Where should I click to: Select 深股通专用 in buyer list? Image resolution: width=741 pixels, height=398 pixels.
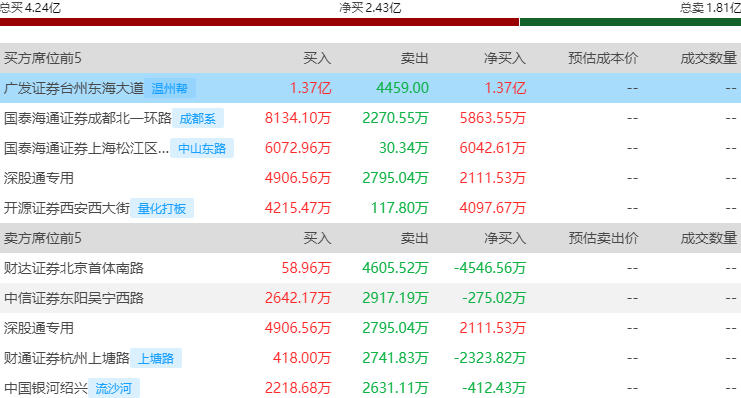coord(39,178)
